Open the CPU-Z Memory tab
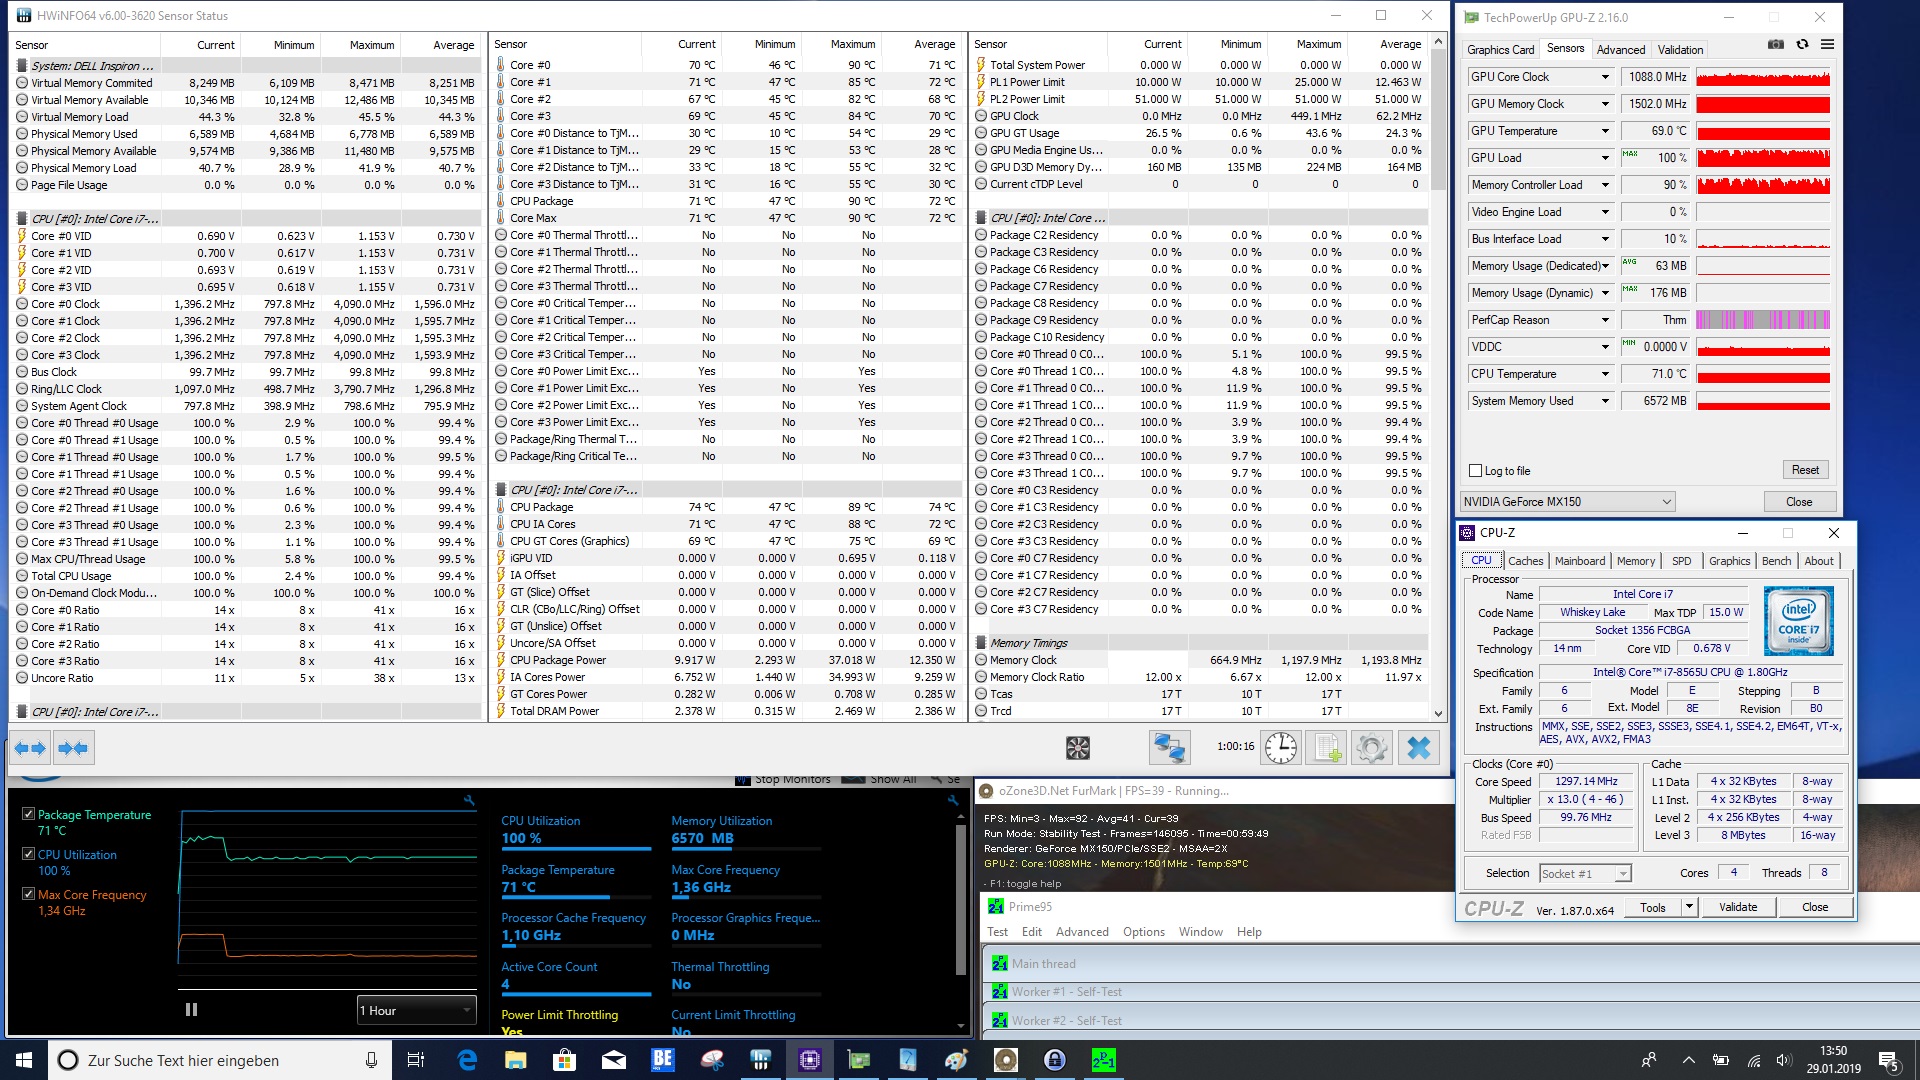This screenshot has height=1080, width=1920. [1635, 561]
